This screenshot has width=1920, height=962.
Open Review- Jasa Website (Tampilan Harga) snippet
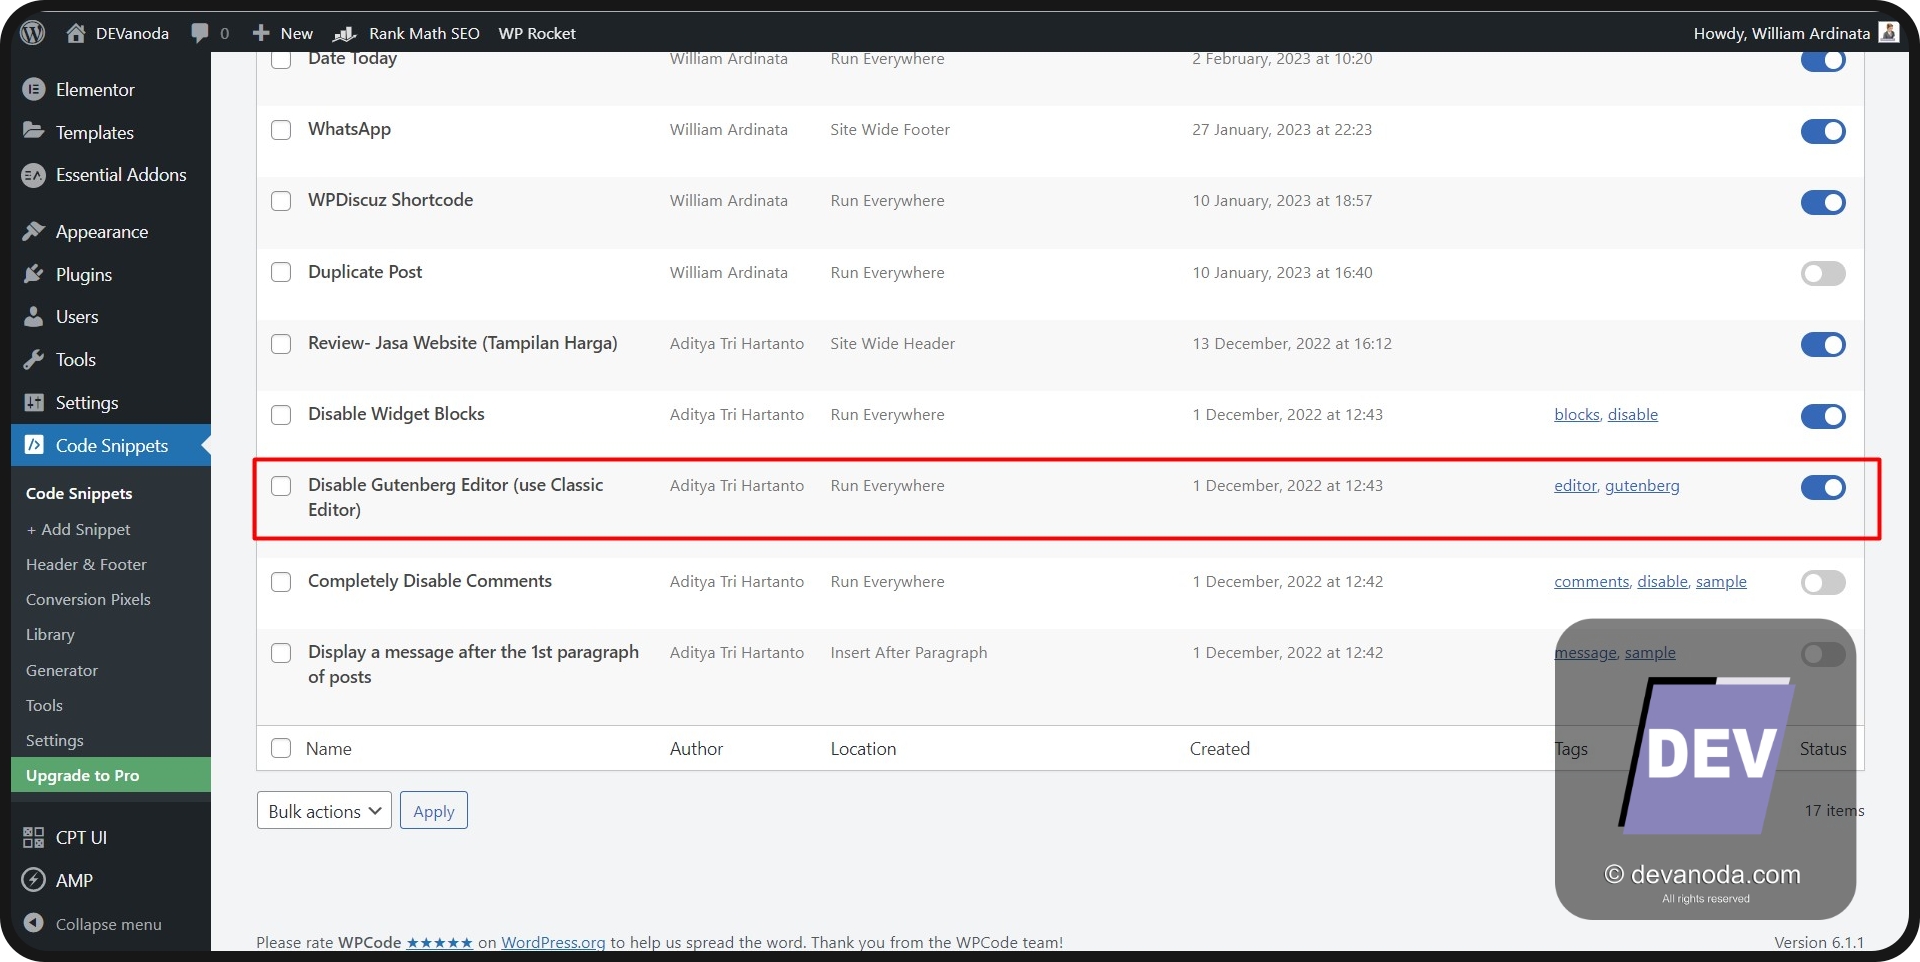pyautogui.click(x=462, y=343)
